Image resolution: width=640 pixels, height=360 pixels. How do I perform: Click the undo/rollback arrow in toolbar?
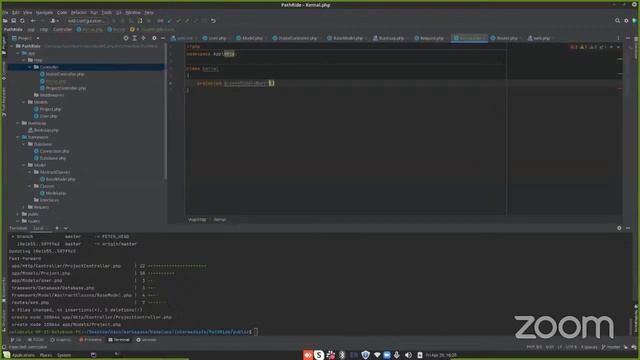(x=213, y=20)
